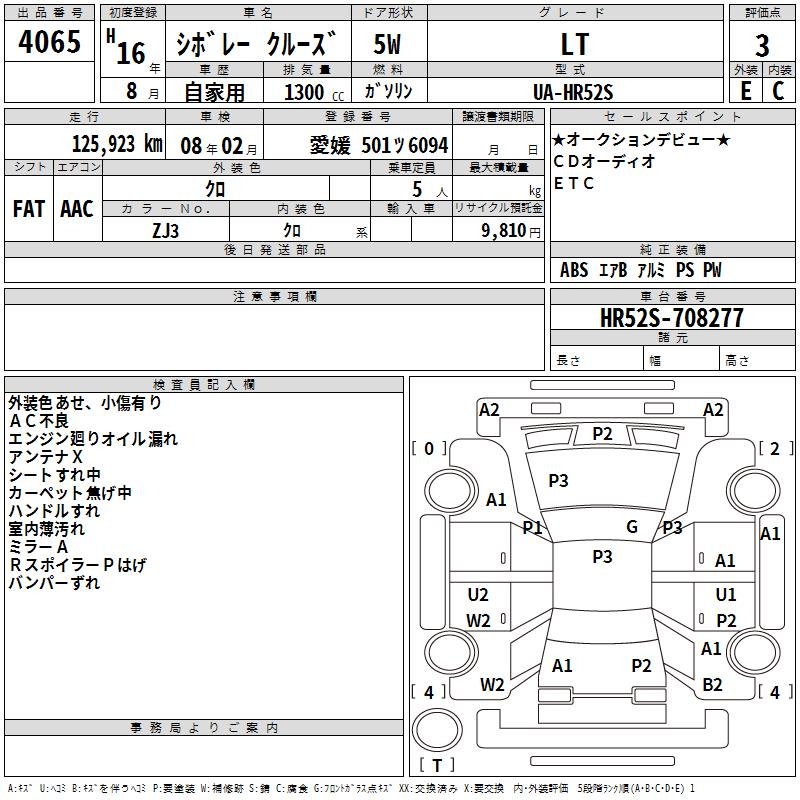Click the color number ZJ3

tap(166, 231)
